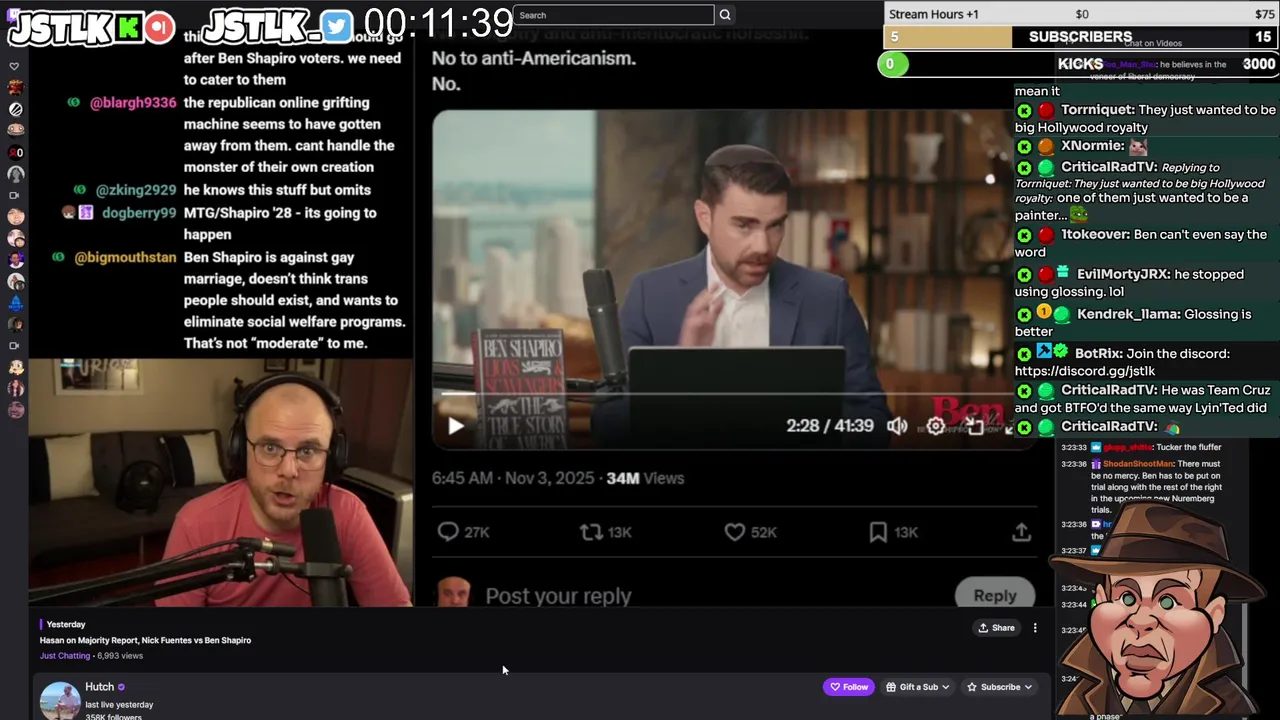Click ShodanShootMan's name in Twitch chat
Viewport: 1280px width, 720px height.
pyautogui.click(x=1139, y=464)
